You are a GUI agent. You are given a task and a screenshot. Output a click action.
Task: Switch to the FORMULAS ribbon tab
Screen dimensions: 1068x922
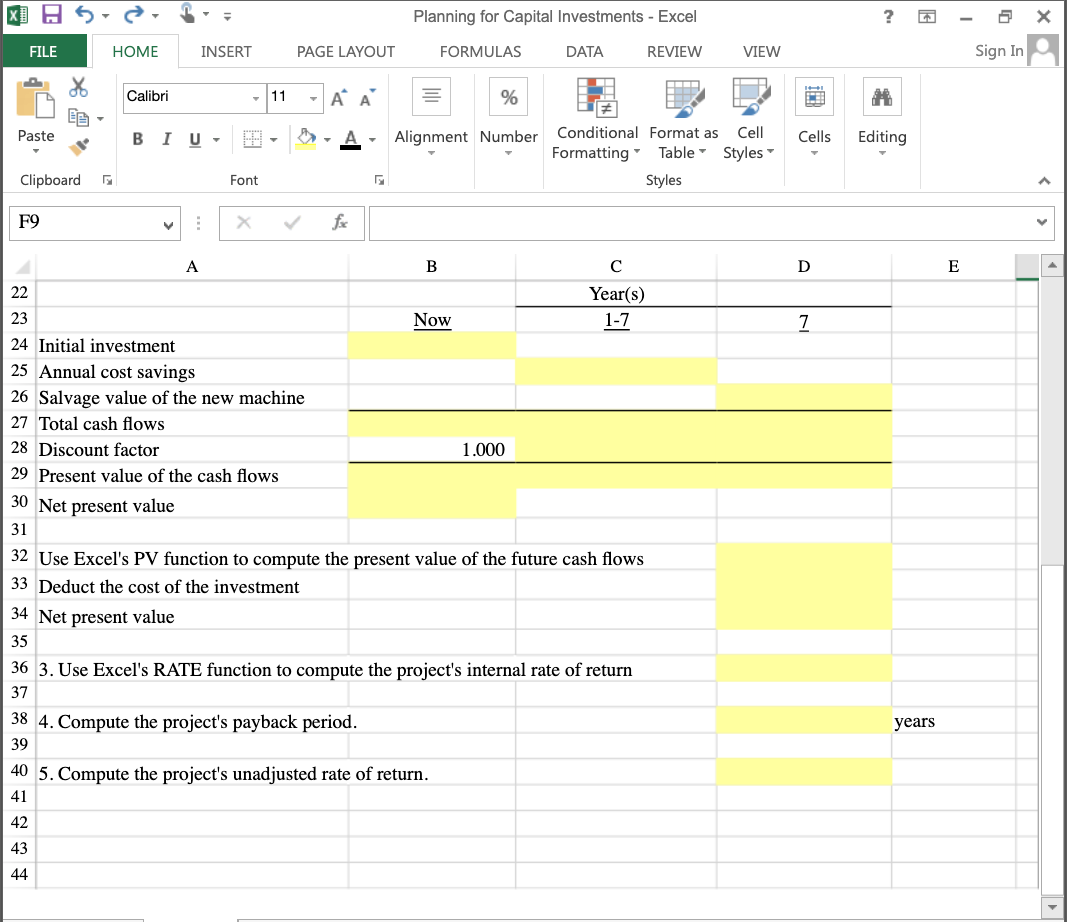click(480, 51)
